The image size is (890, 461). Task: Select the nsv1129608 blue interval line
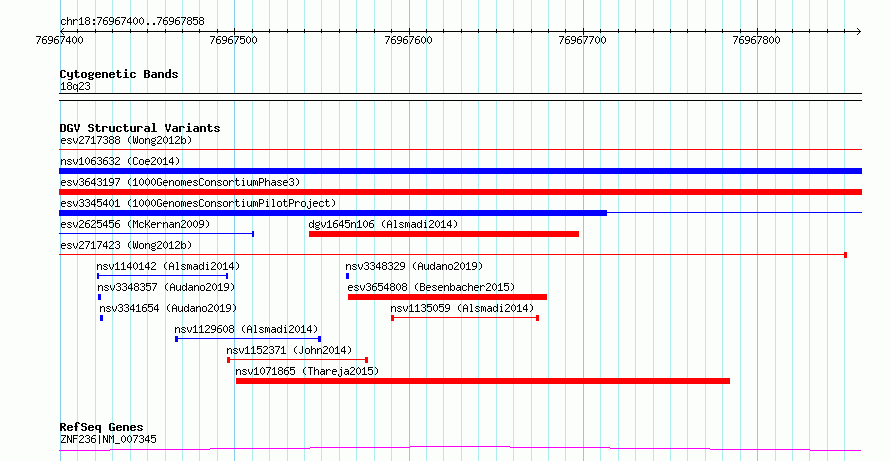pyautogui.click(x=248, y=339)
